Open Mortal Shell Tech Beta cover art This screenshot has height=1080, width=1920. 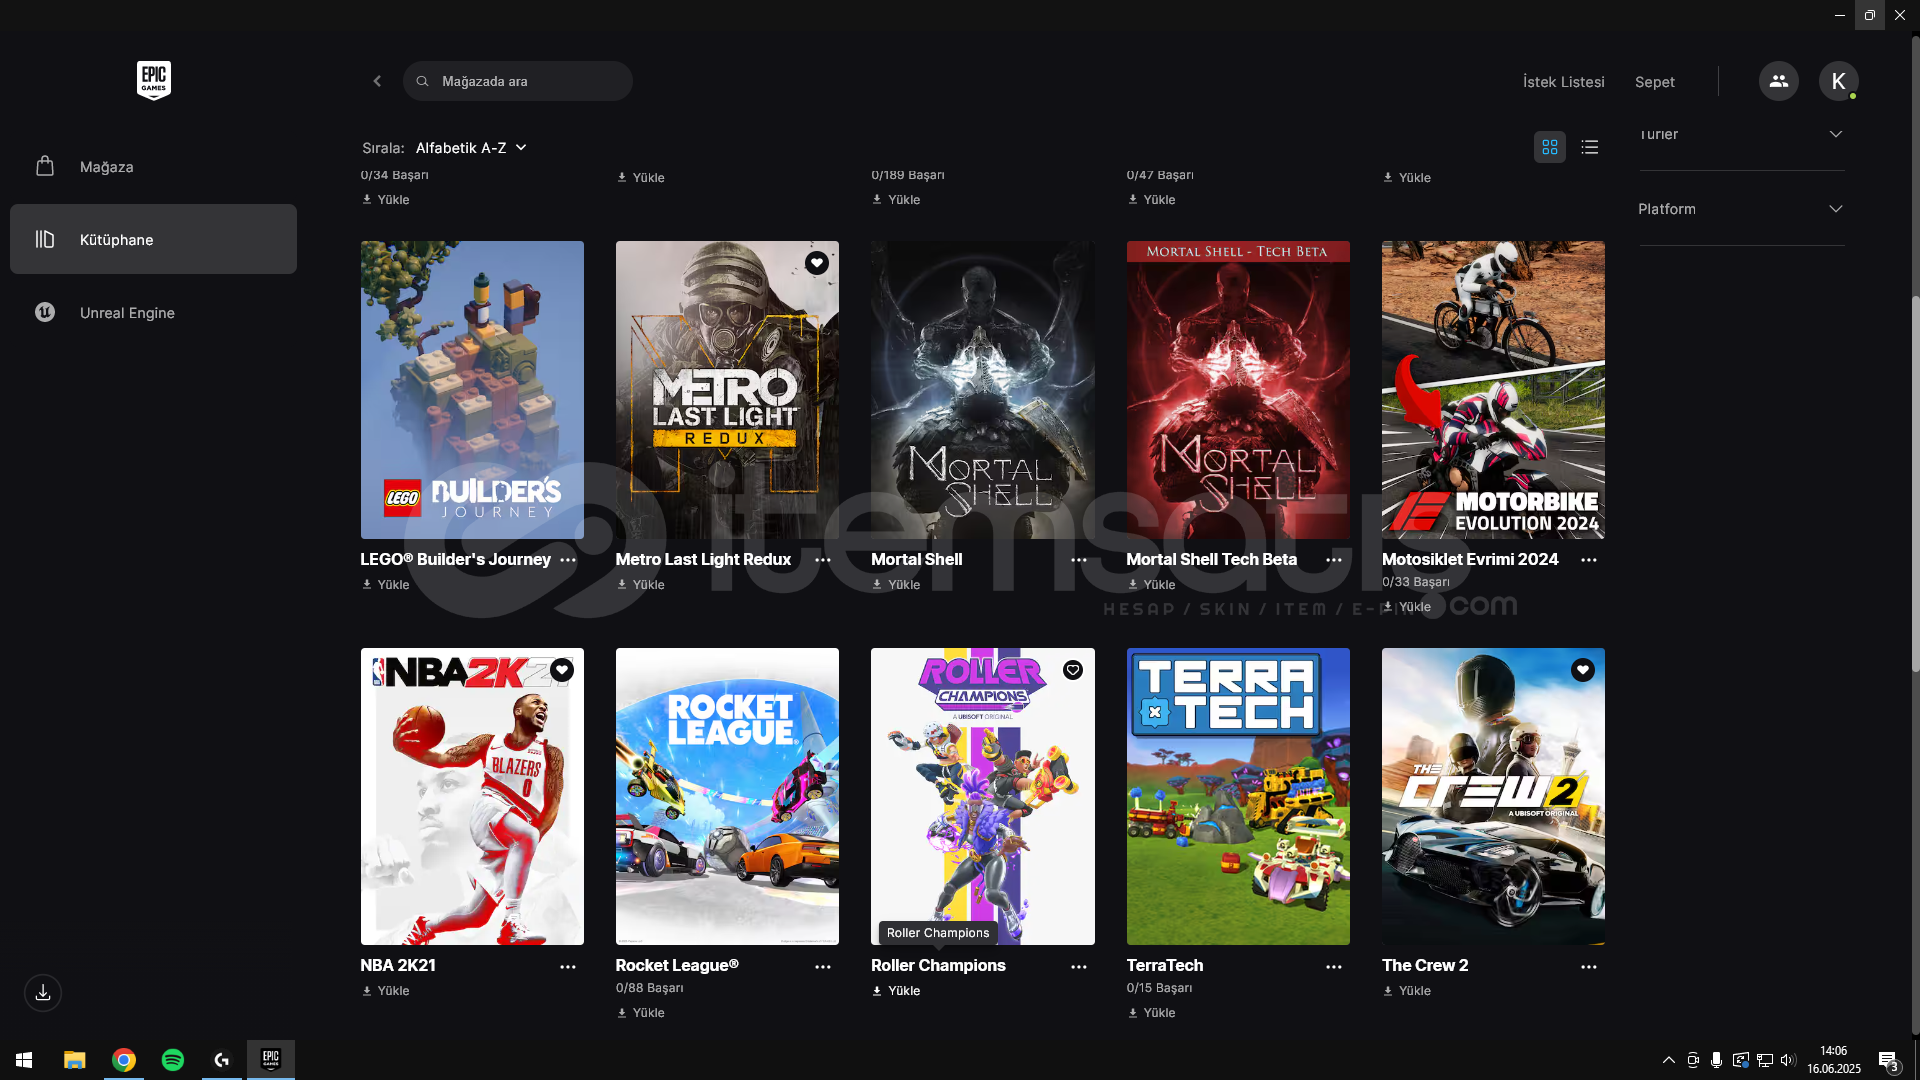[1238, 390]
